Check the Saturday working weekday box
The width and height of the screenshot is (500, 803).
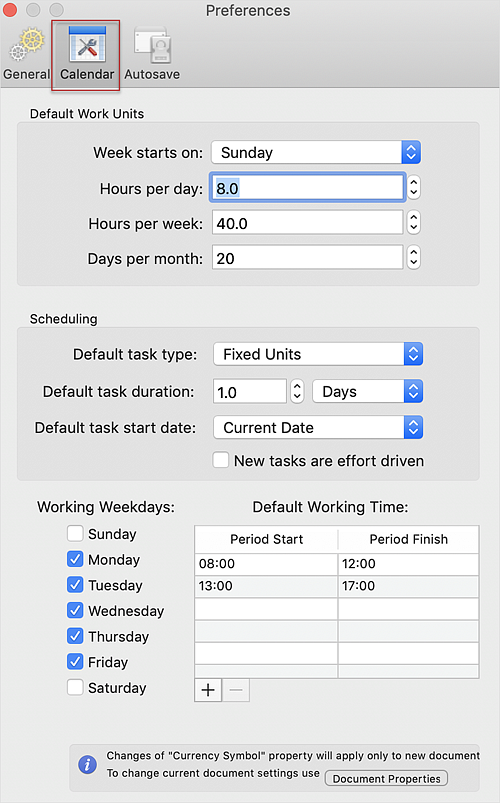point(75,687)
